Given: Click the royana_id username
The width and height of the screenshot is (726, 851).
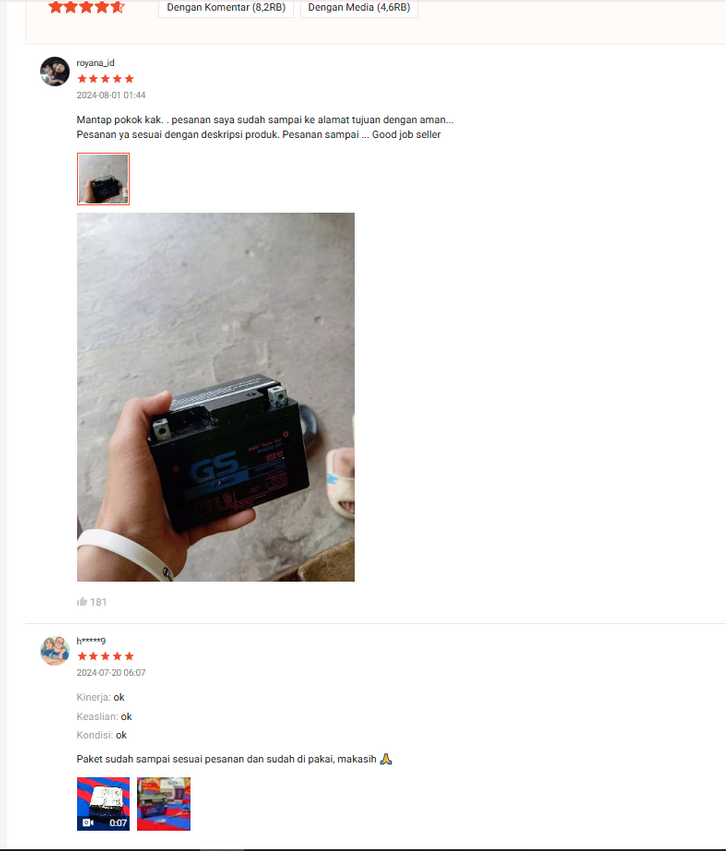Looking at the screenshot, I should coord(95,63).
